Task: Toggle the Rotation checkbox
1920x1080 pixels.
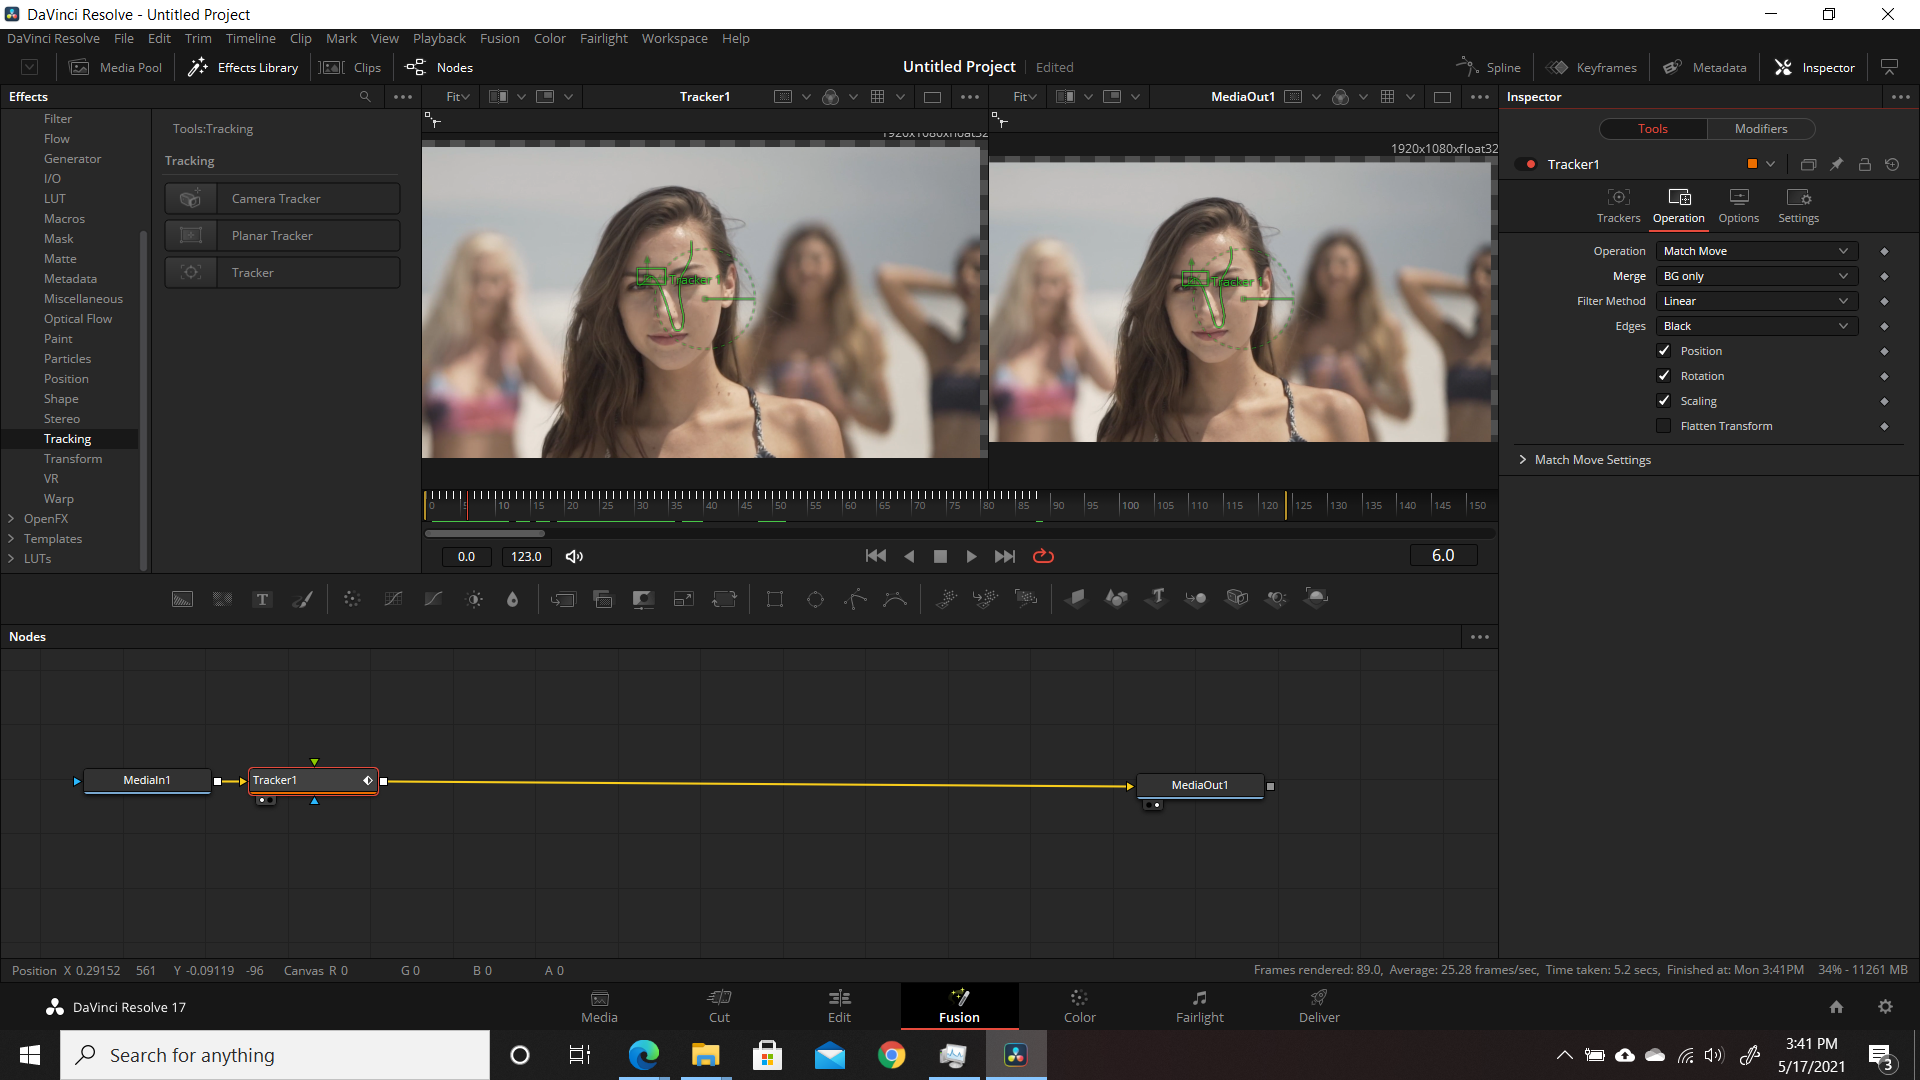Action: click(1664, 376)
